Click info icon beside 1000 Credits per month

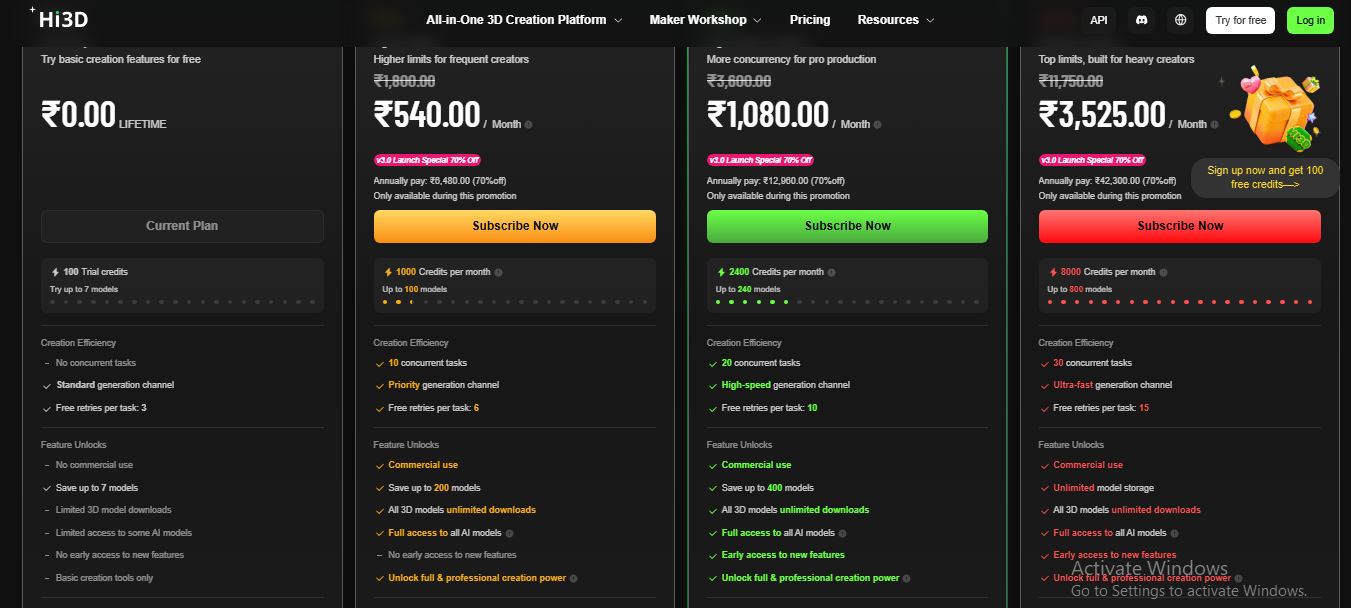(498, 272)
